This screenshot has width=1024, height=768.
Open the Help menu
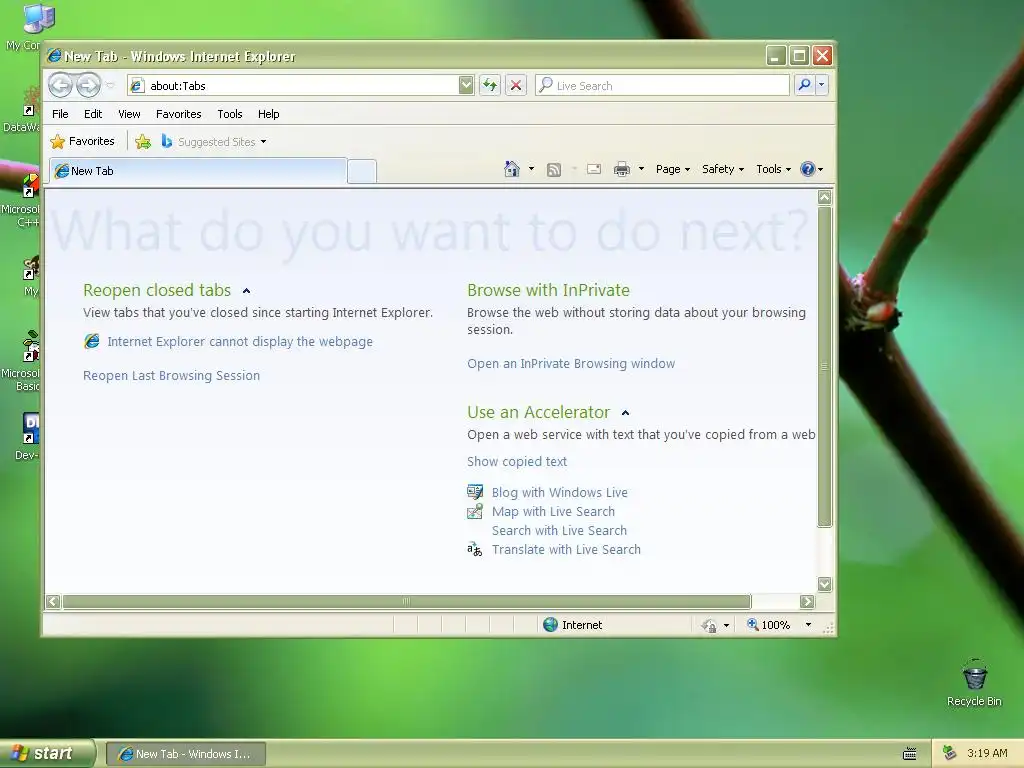[268, 114]
